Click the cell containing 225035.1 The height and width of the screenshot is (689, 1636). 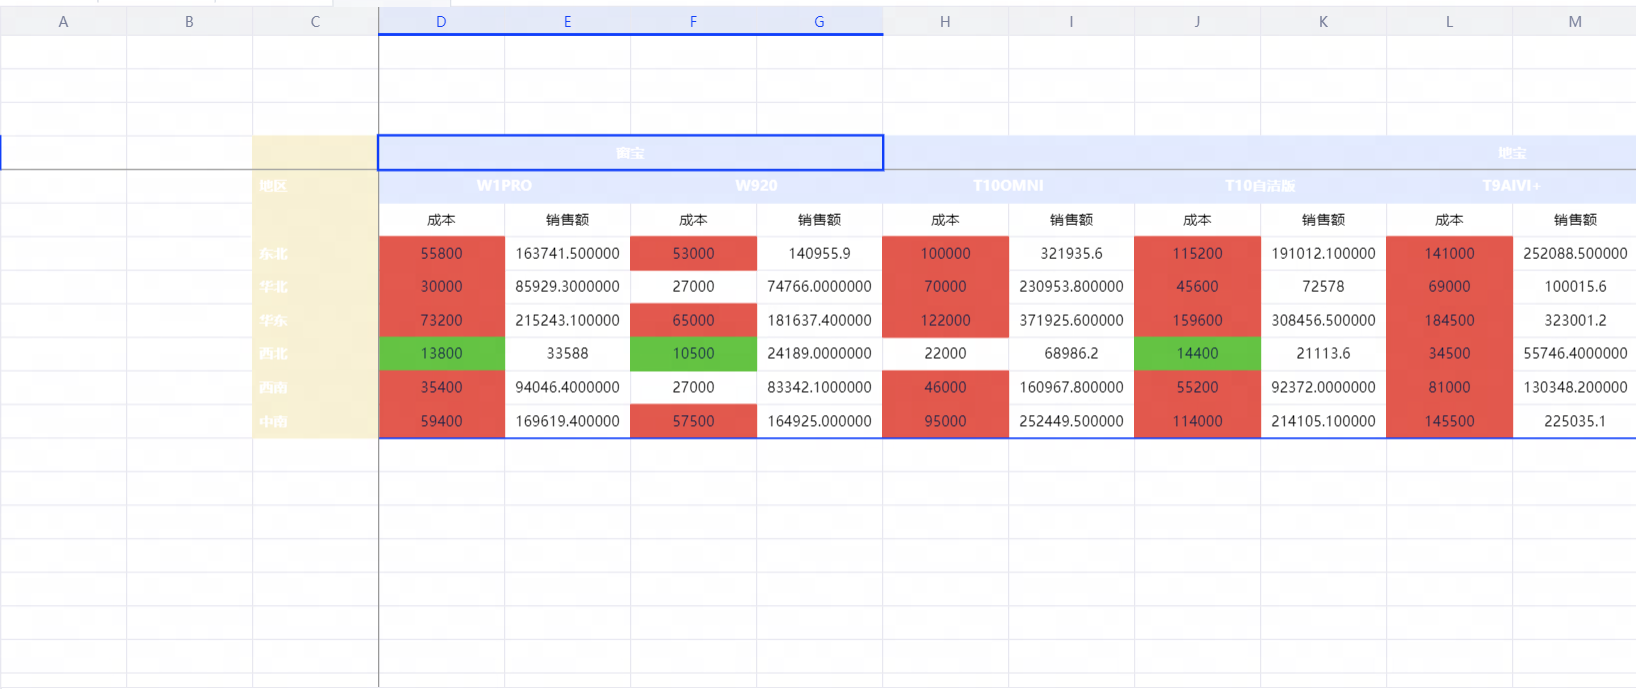[1575, 421]
